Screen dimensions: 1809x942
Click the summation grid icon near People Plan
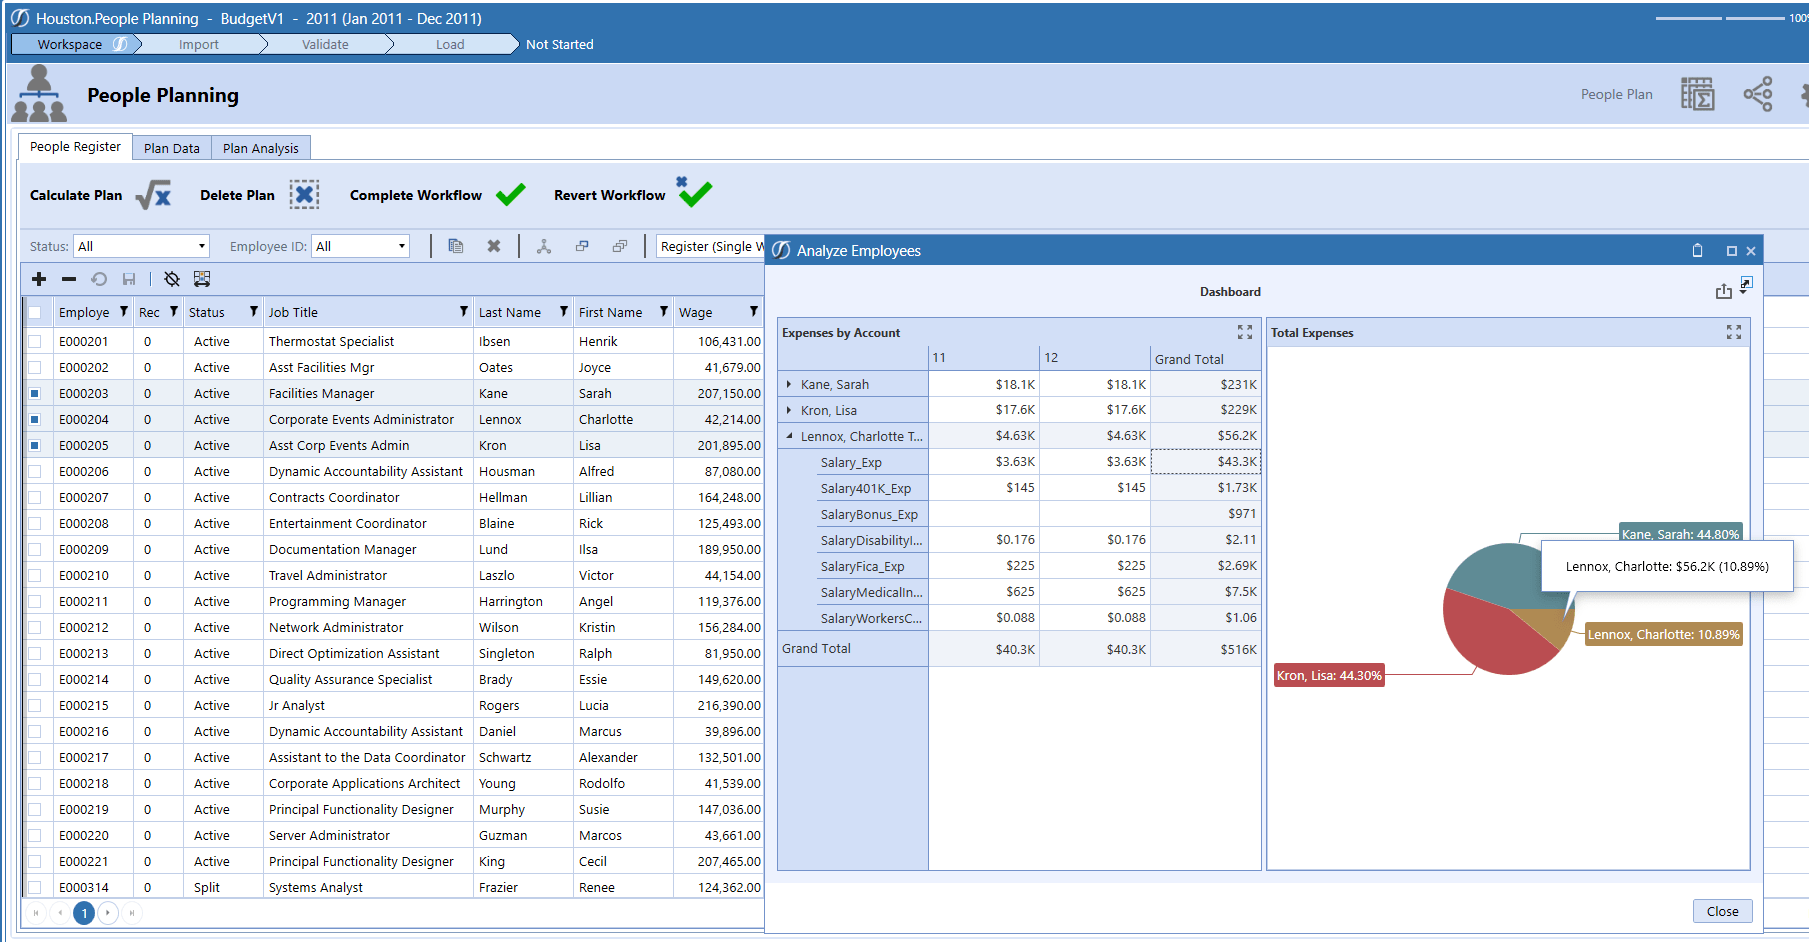coord(1697,93)
